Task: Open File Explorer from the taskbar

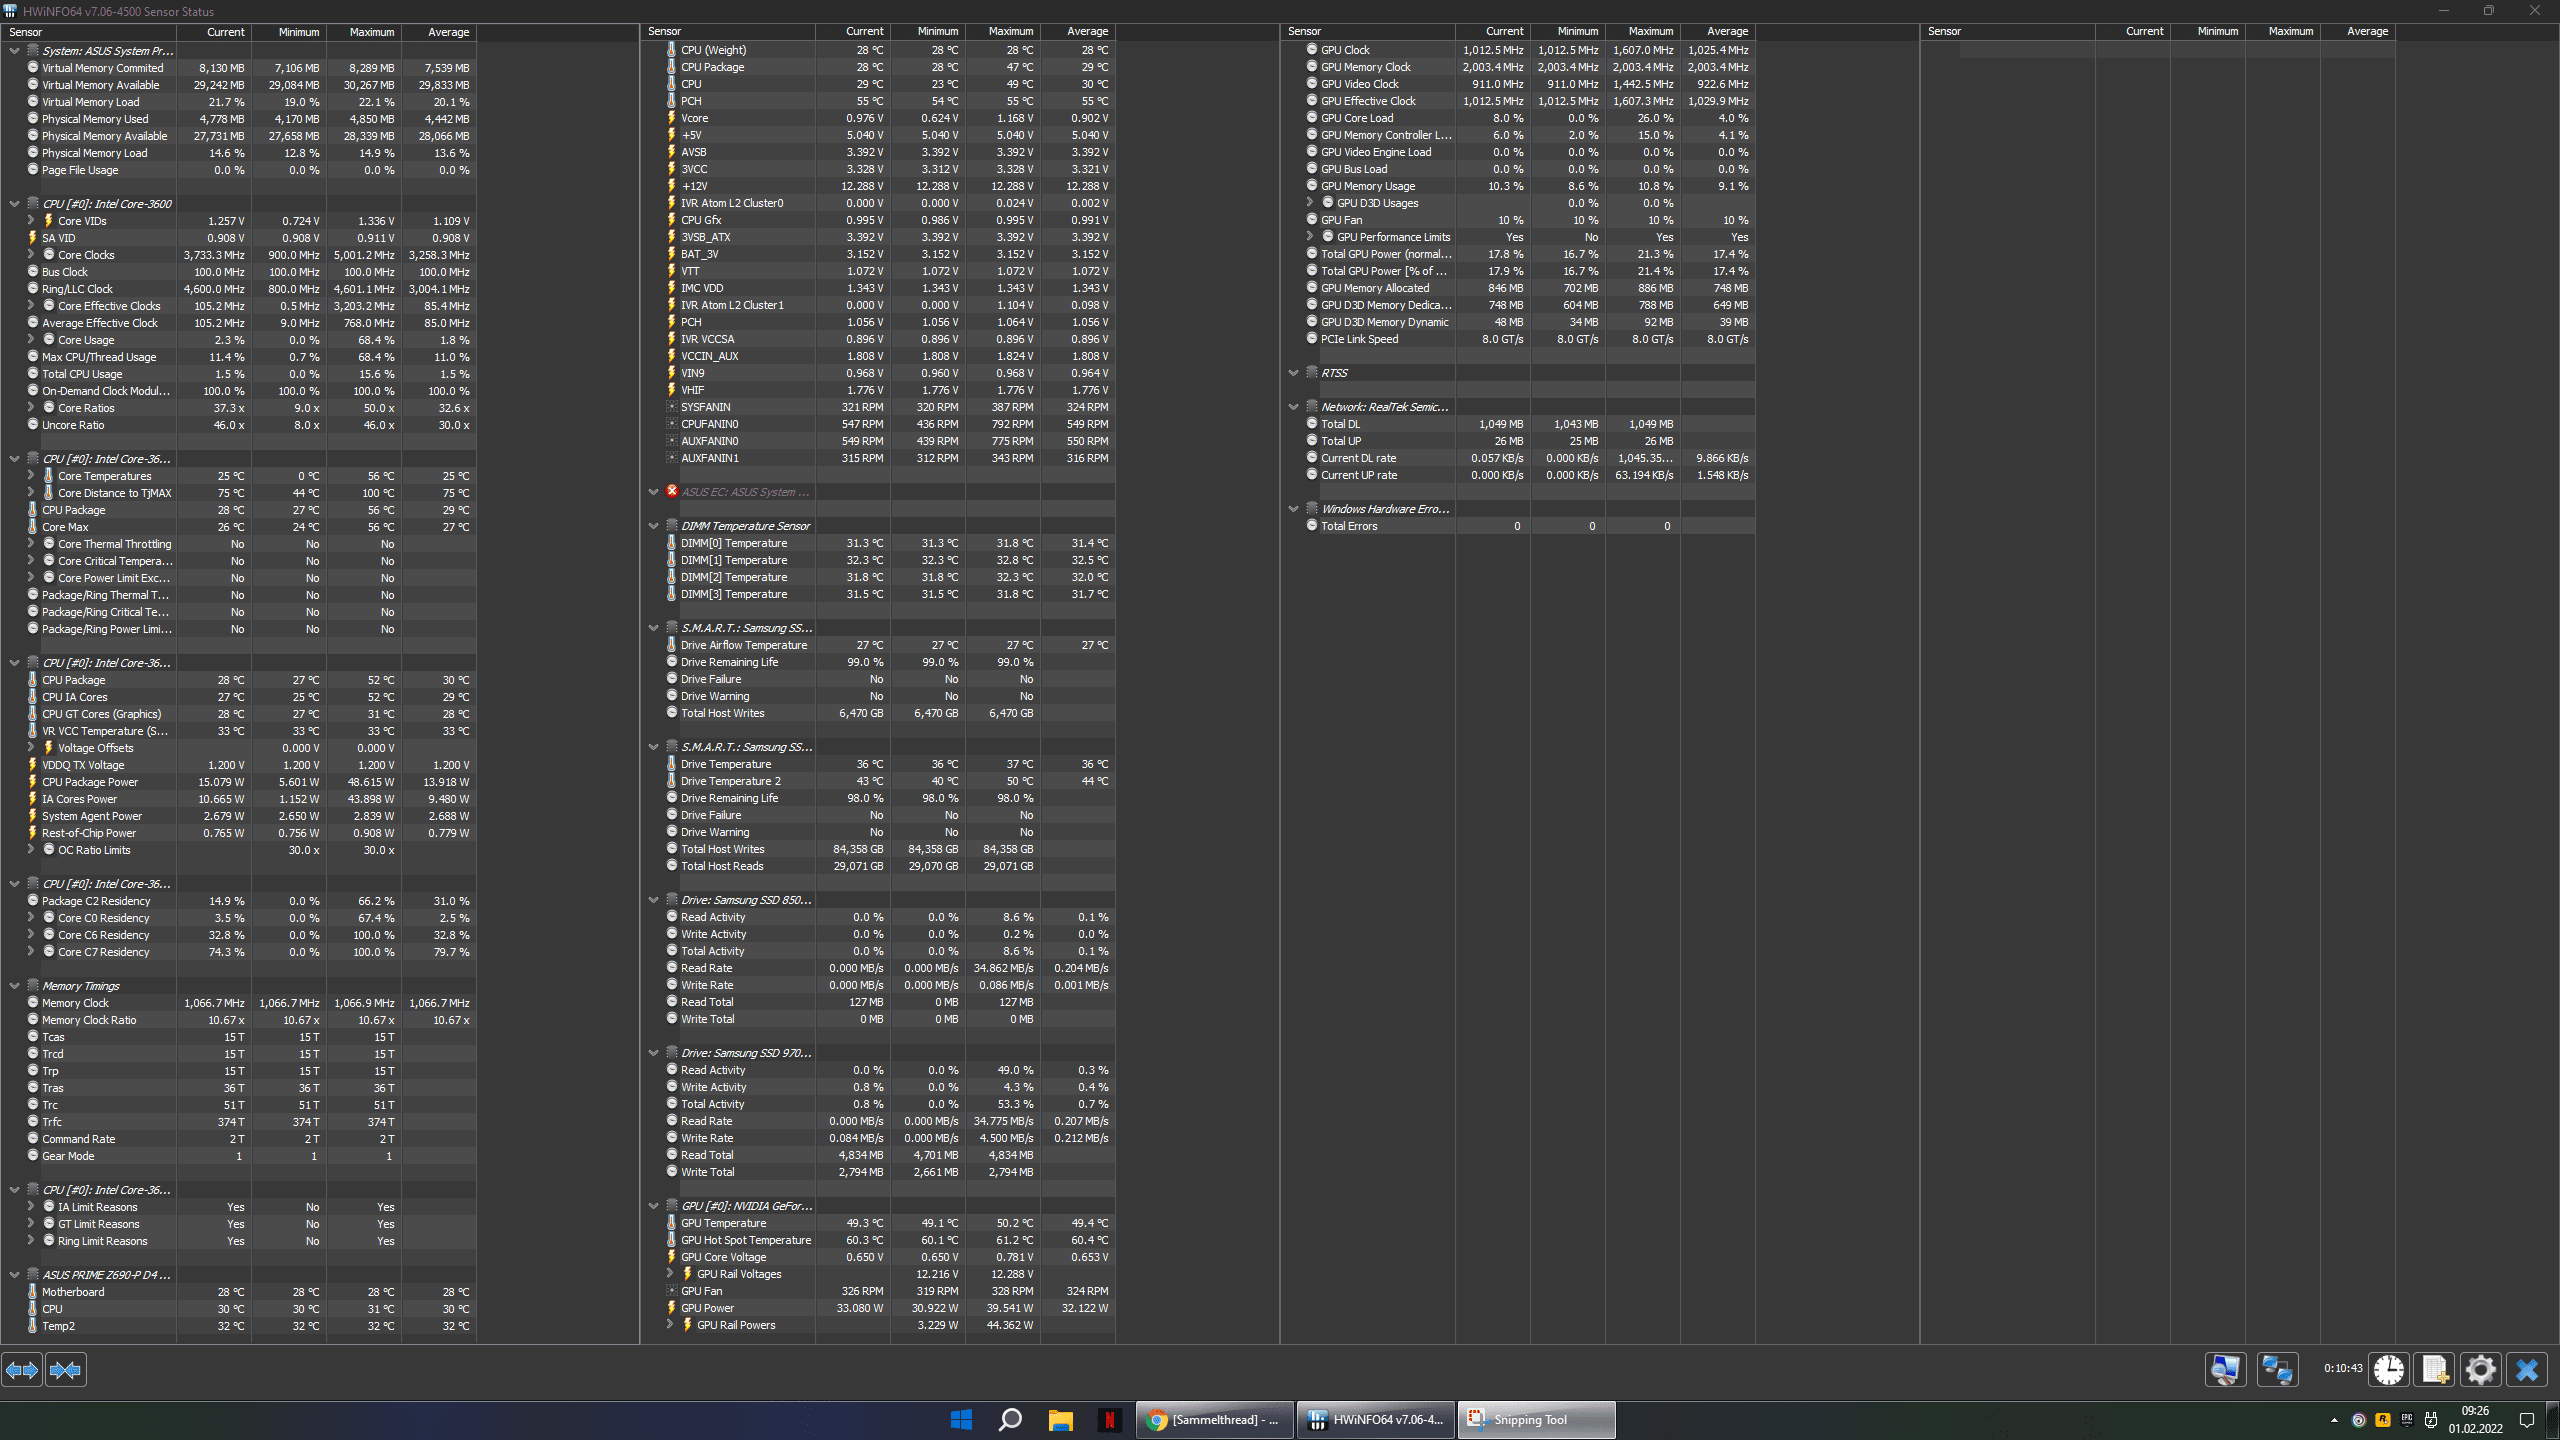Action: point(1060,1420)
